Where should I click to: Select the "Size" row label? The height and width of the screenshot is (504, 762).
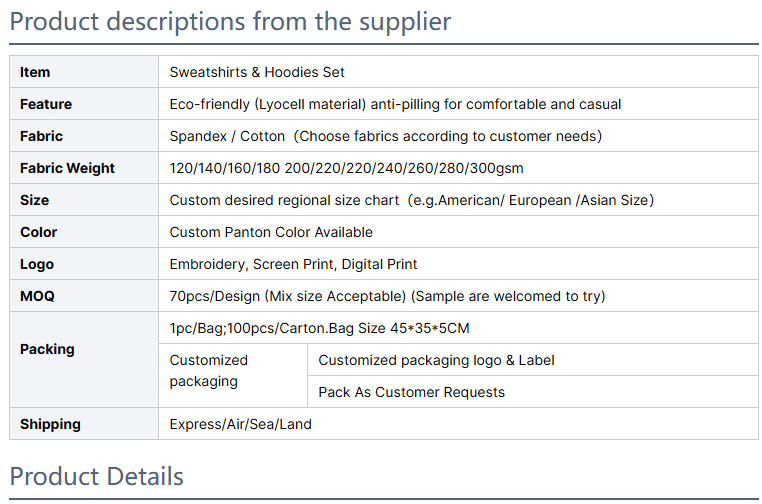pos(34,200)
